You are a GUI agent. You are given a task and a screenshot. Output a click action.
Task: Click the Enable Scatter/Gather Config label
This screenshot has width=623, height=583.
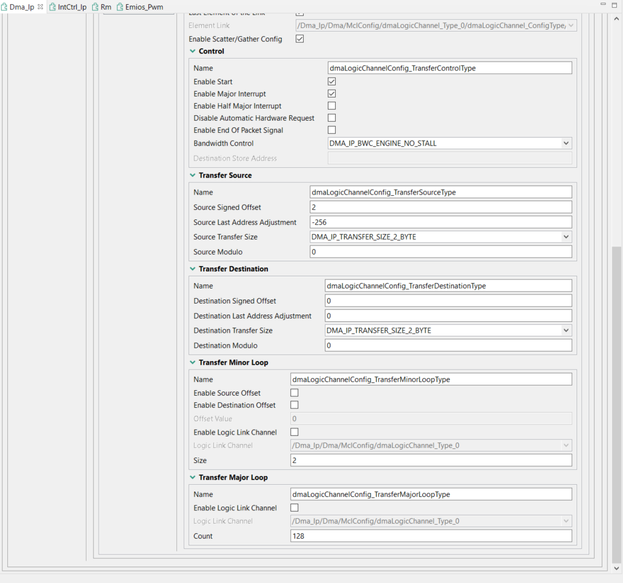coord(235,39)
